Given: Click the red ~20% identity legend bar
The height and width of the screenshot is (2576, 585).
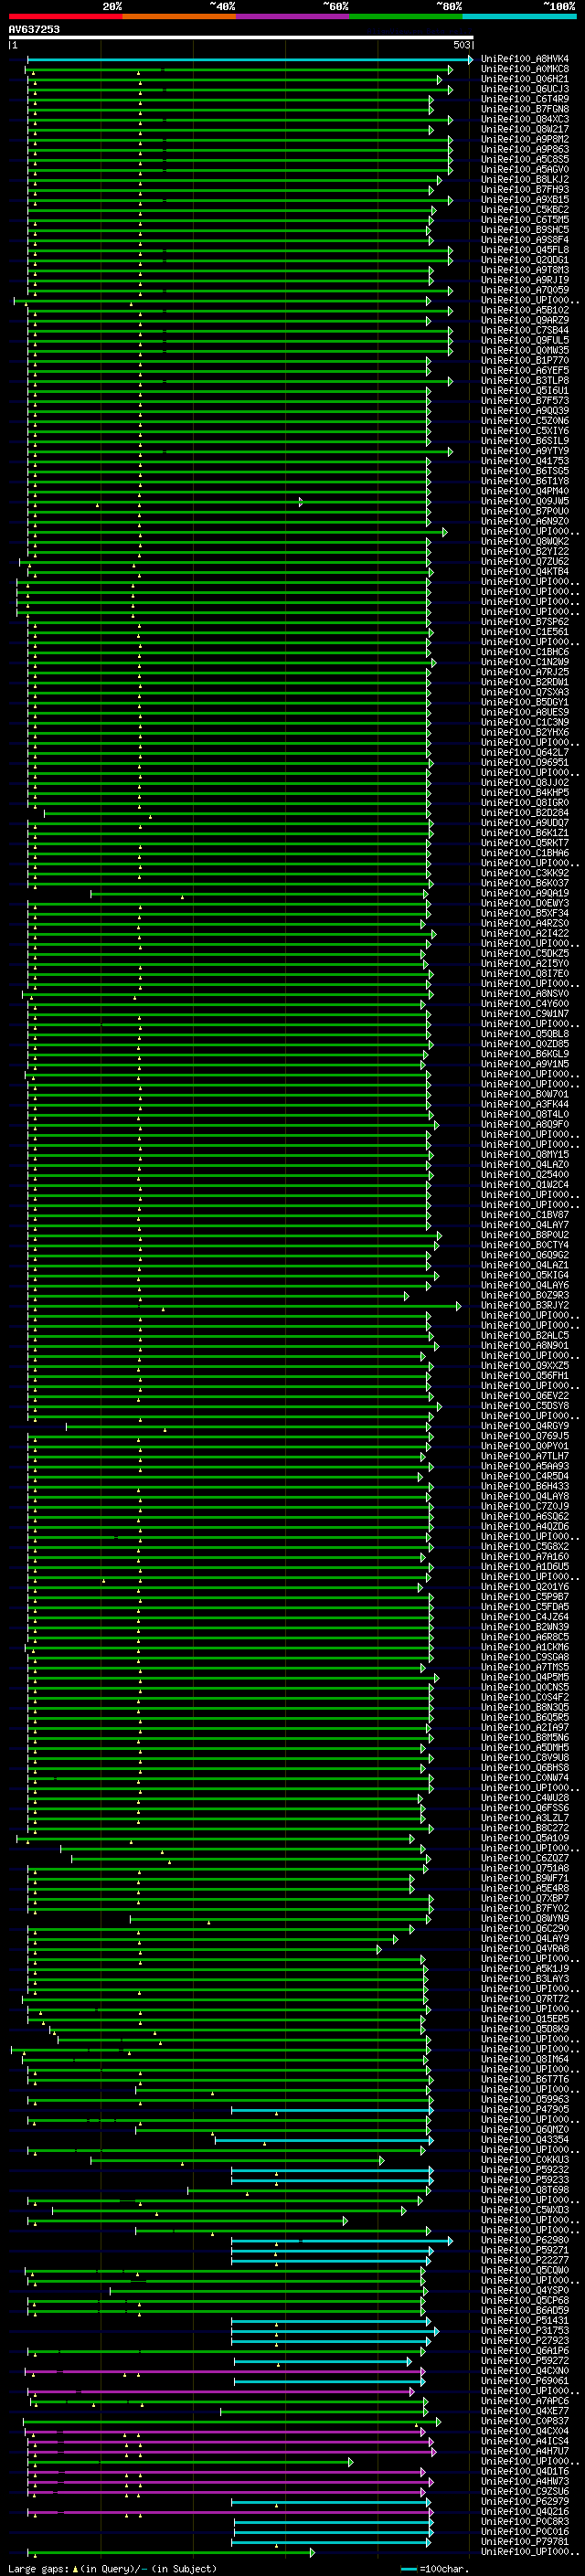Looking at the screenshot, I should [65, 16].
